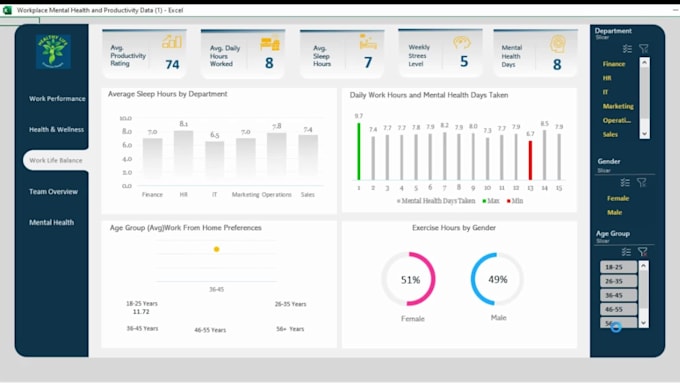Clear the Gender slicer filter
Screen dimensions: 680x383
641,183
